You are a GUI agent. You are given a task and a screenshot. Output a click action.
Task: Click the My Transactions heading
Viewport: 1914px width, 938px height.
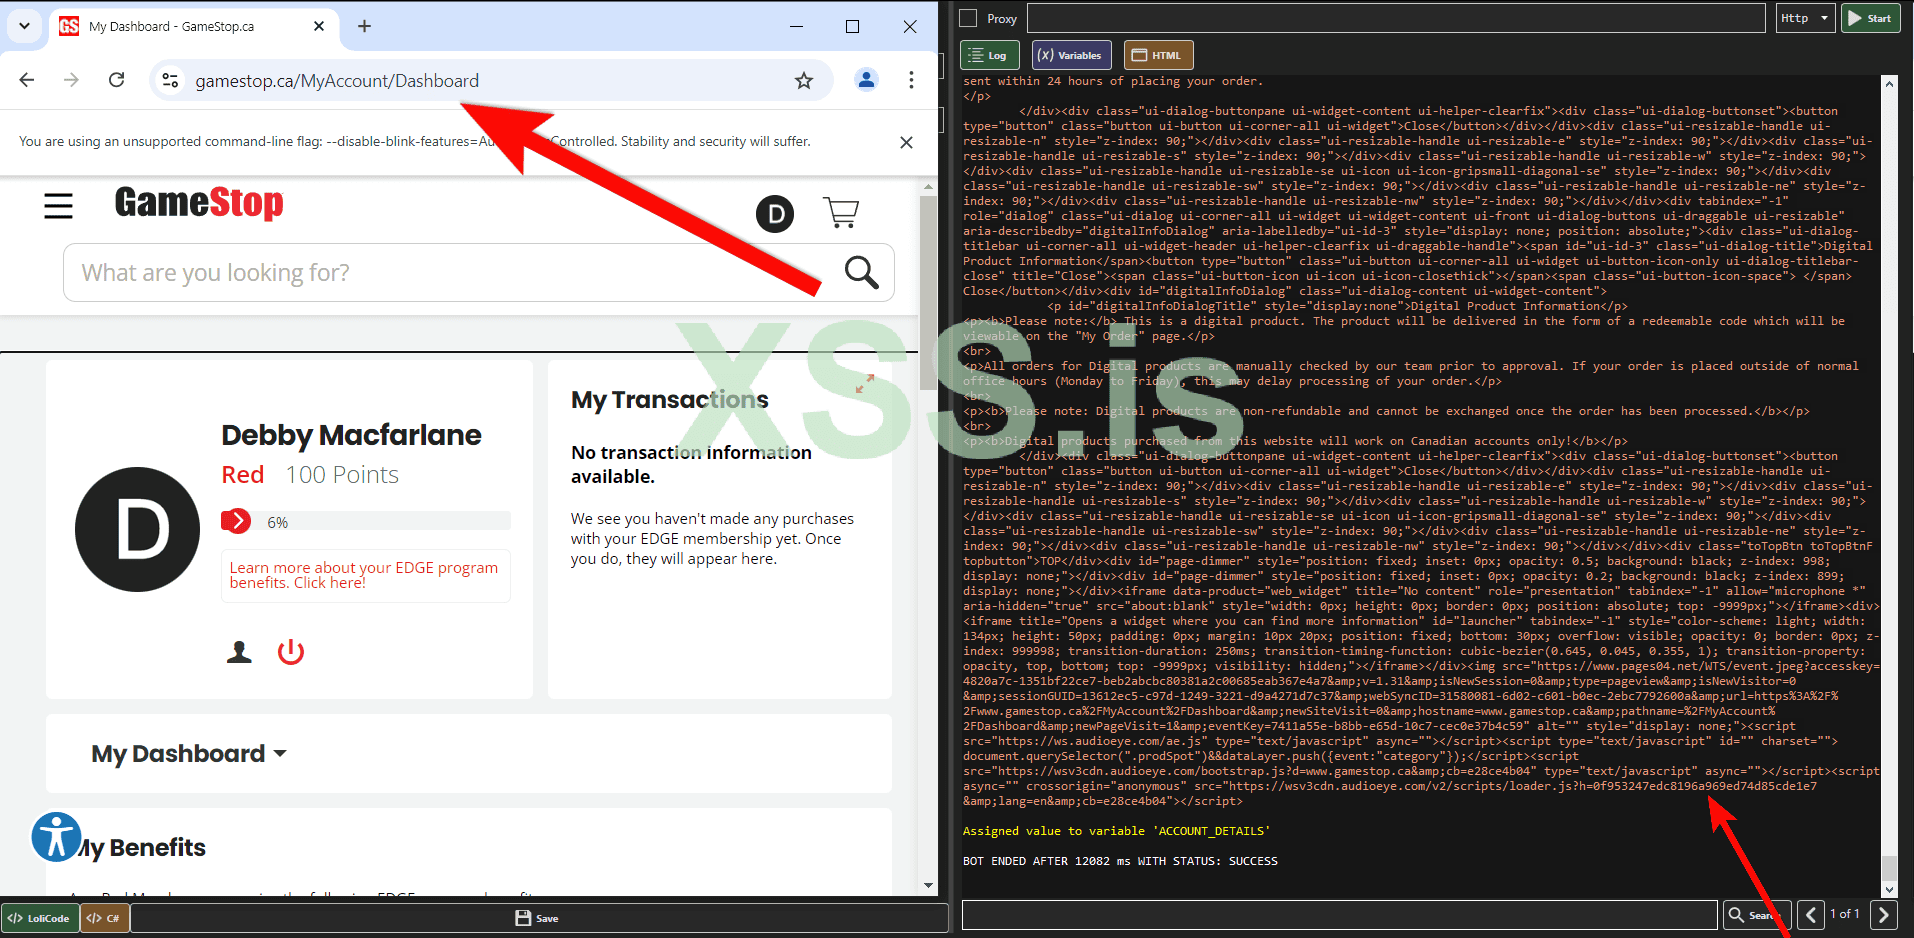pos(670,400)
